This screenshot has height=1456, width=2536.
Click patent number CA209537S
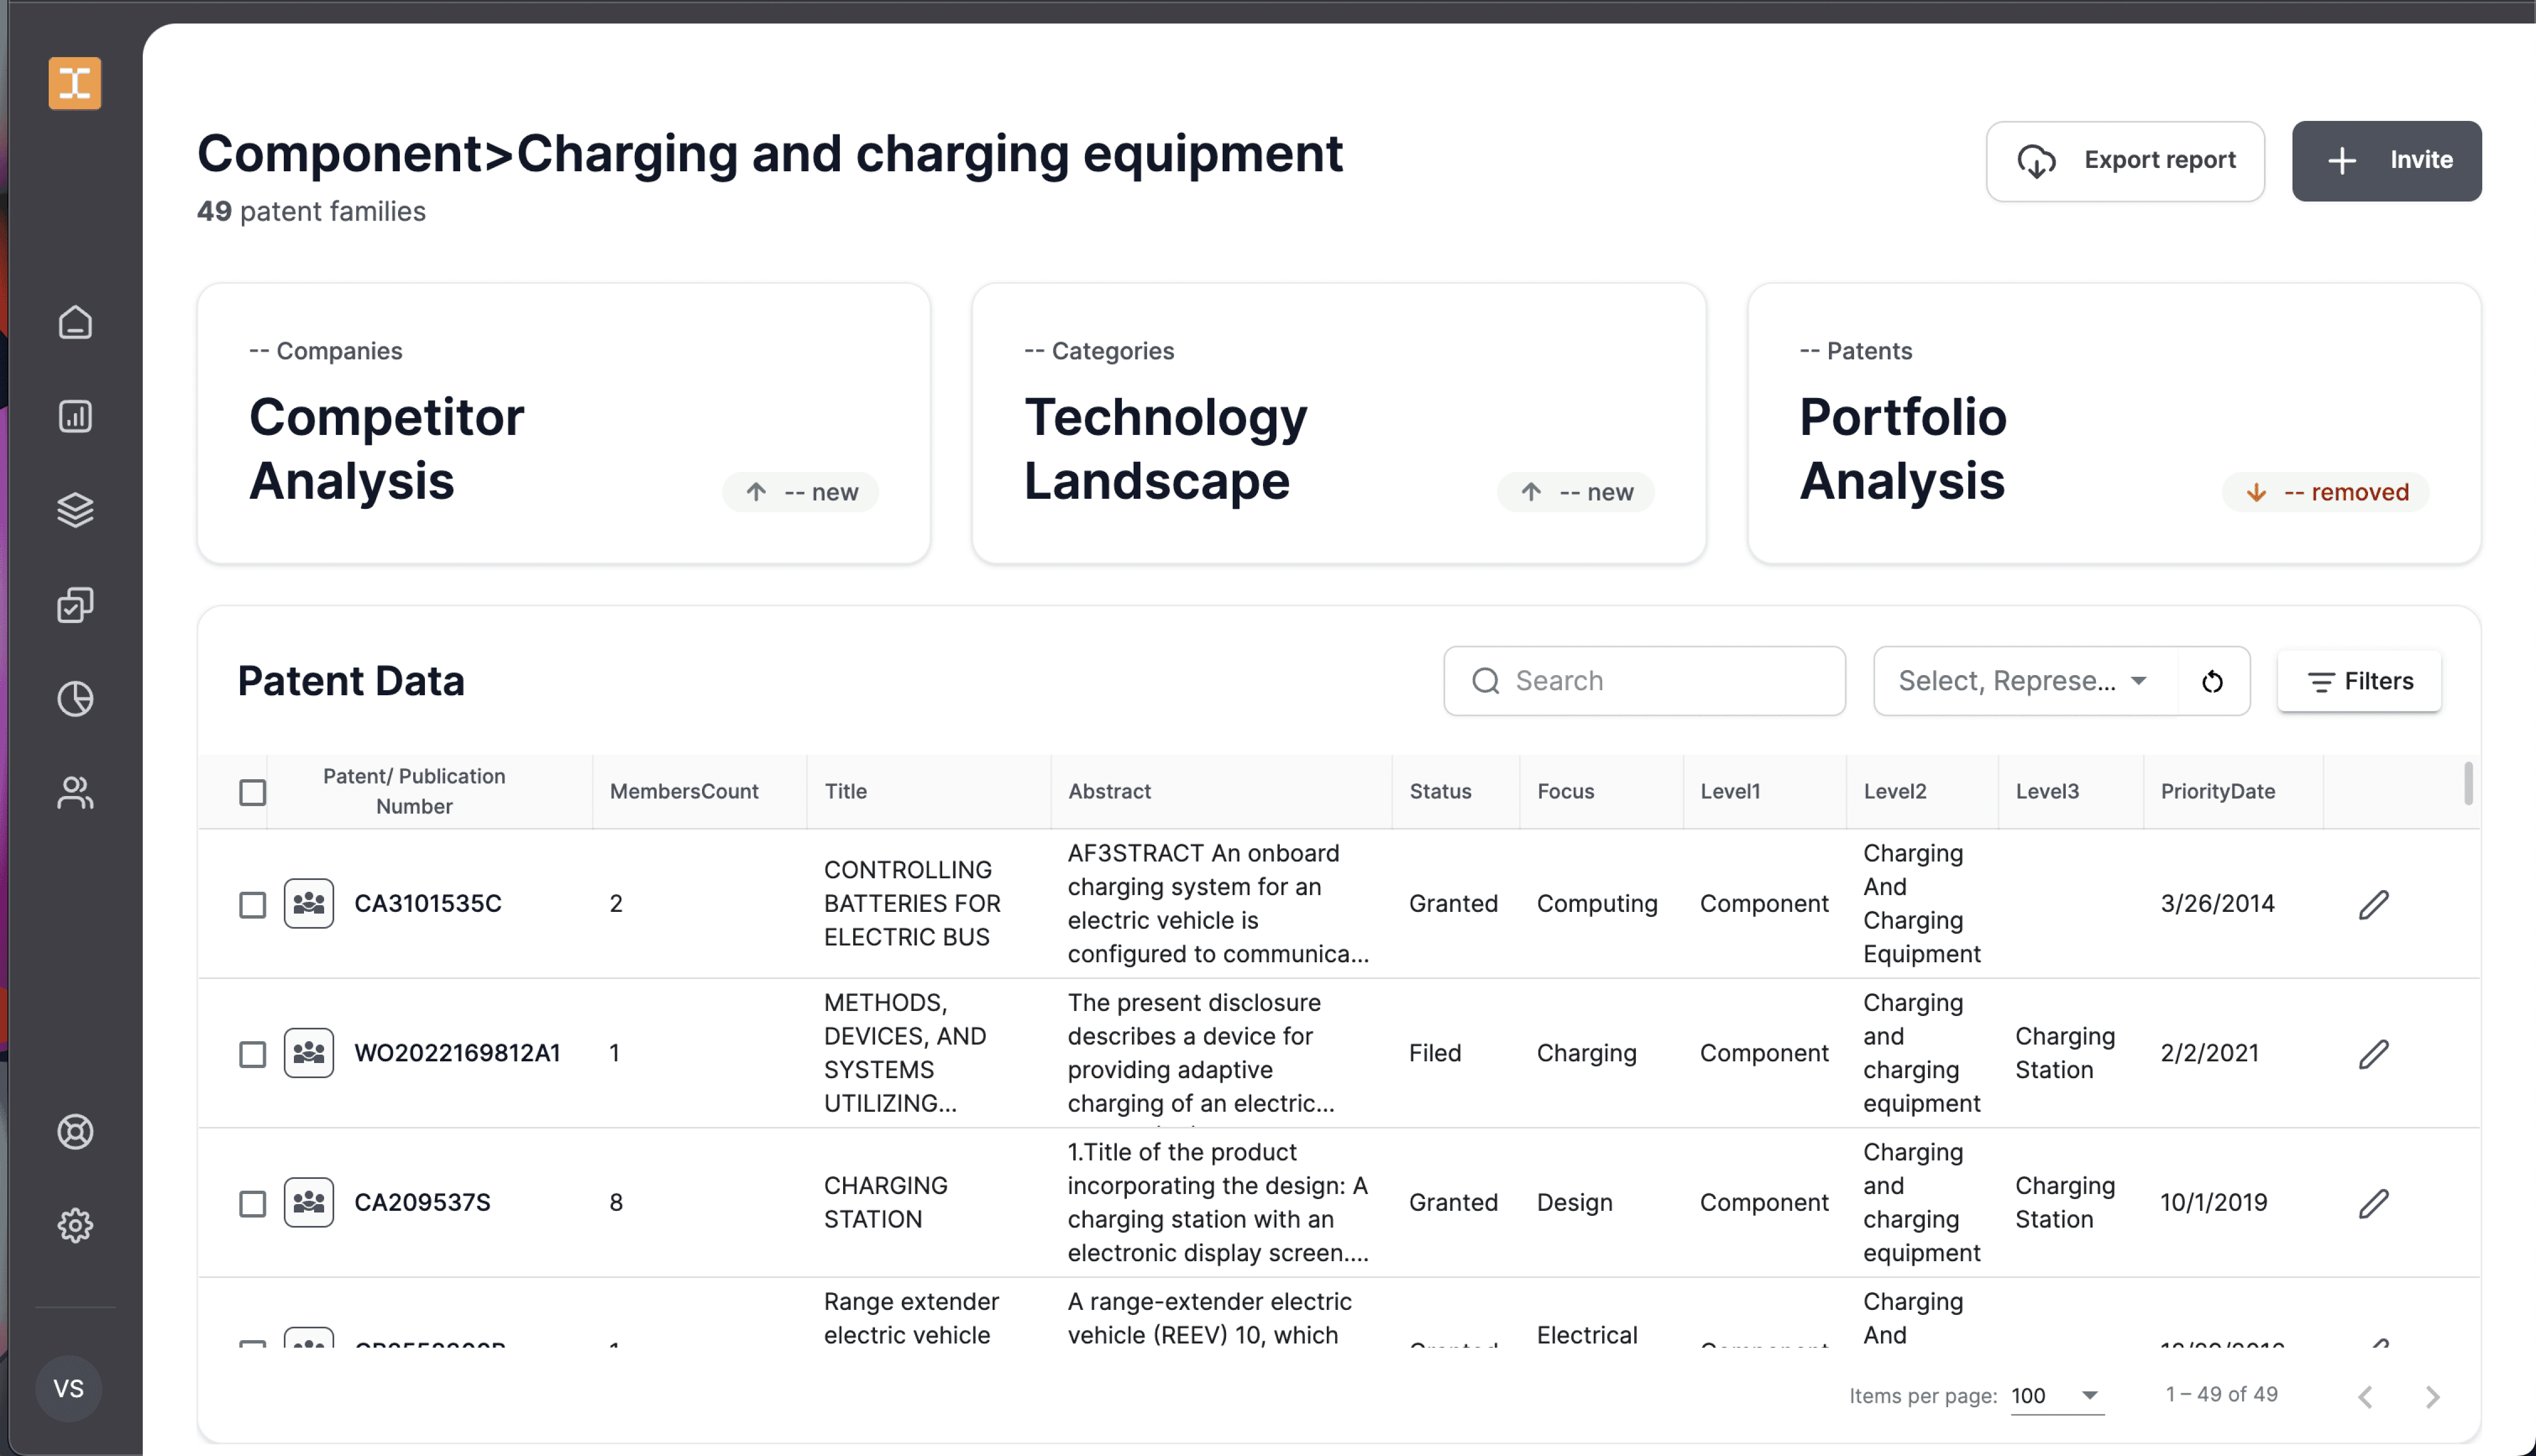coord(422,1202)
